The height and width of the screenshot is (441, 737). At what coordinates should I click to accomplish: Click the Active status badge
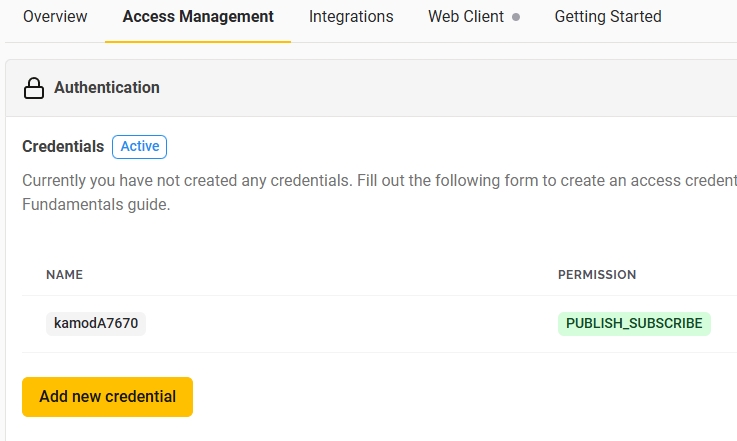[139, 146]
